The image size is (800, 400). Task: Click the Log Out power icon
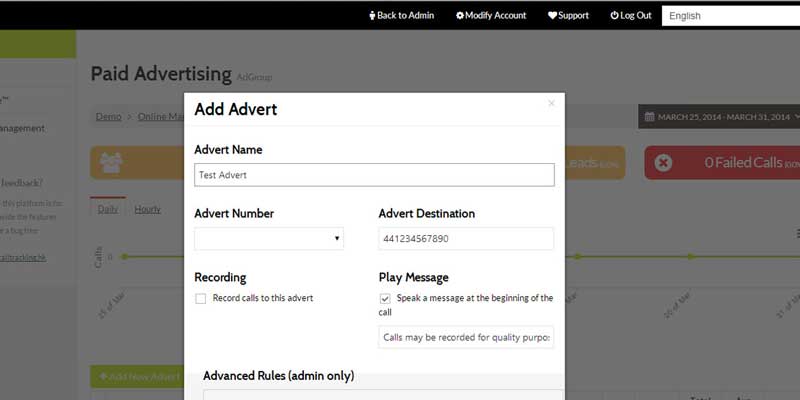614,15
